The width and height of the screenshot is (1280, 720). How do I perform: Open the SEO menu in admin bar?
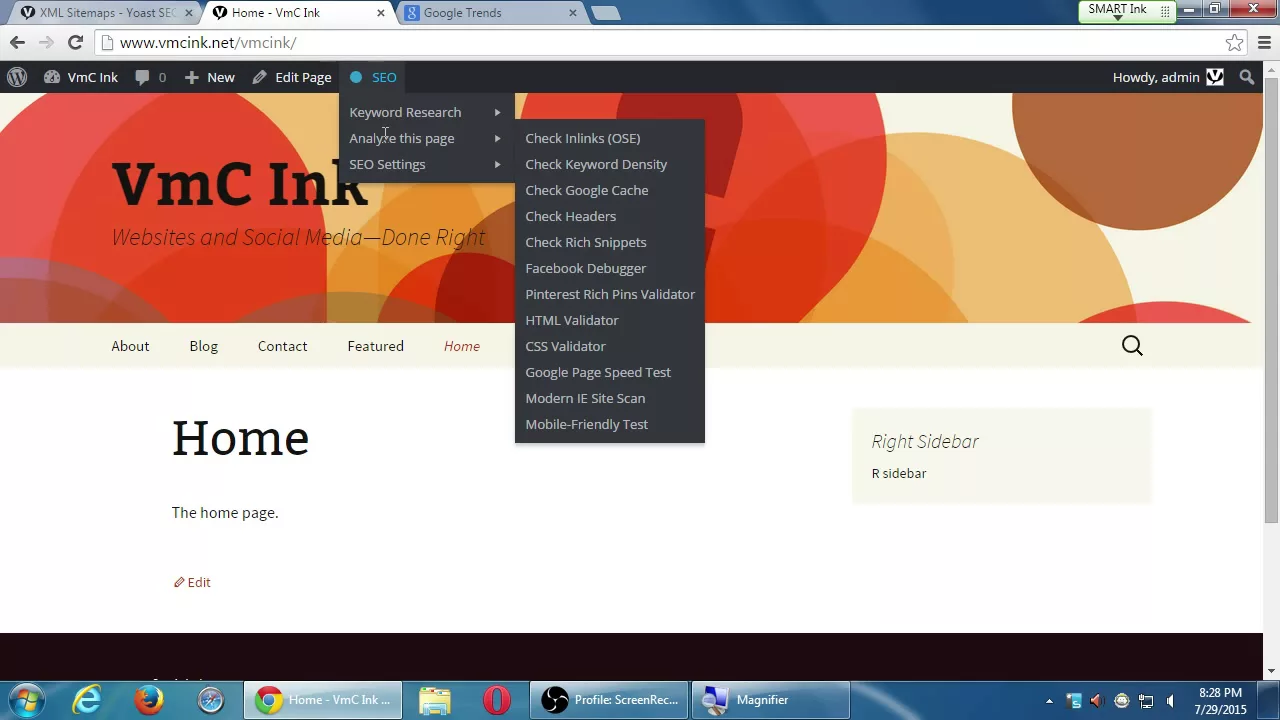point(373,77)
